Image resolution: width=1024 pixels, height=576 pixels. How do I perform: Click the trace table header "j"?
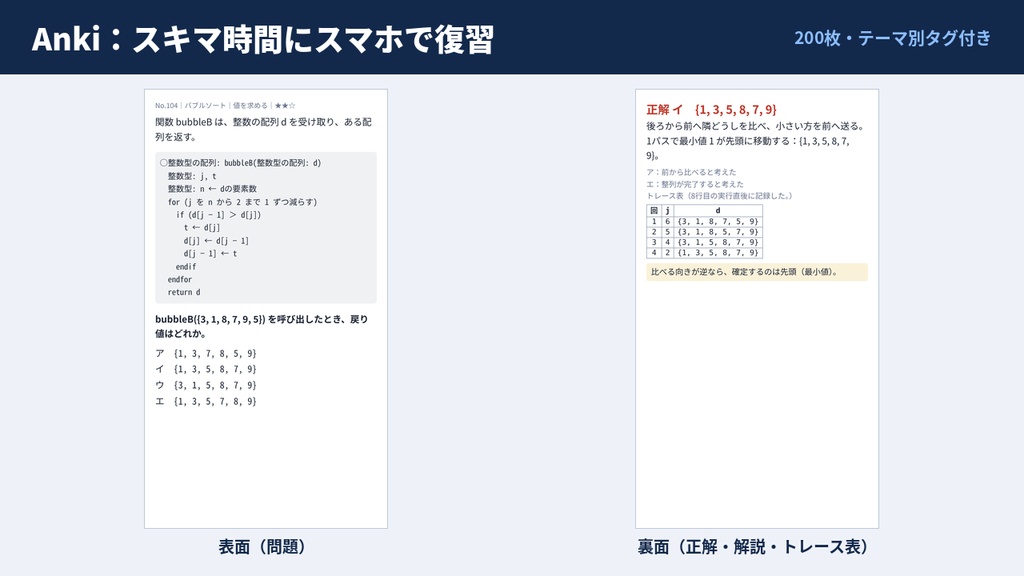point(667,210)
